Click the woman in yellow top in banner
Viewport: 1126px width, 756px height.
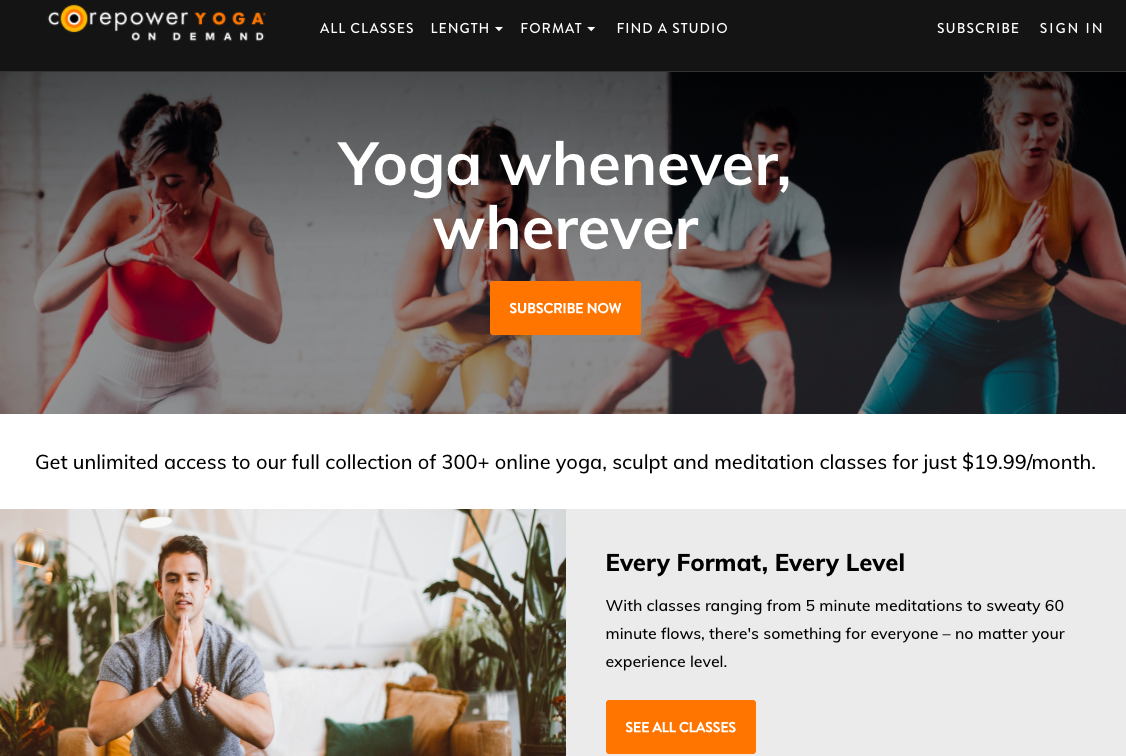(998, 244)
